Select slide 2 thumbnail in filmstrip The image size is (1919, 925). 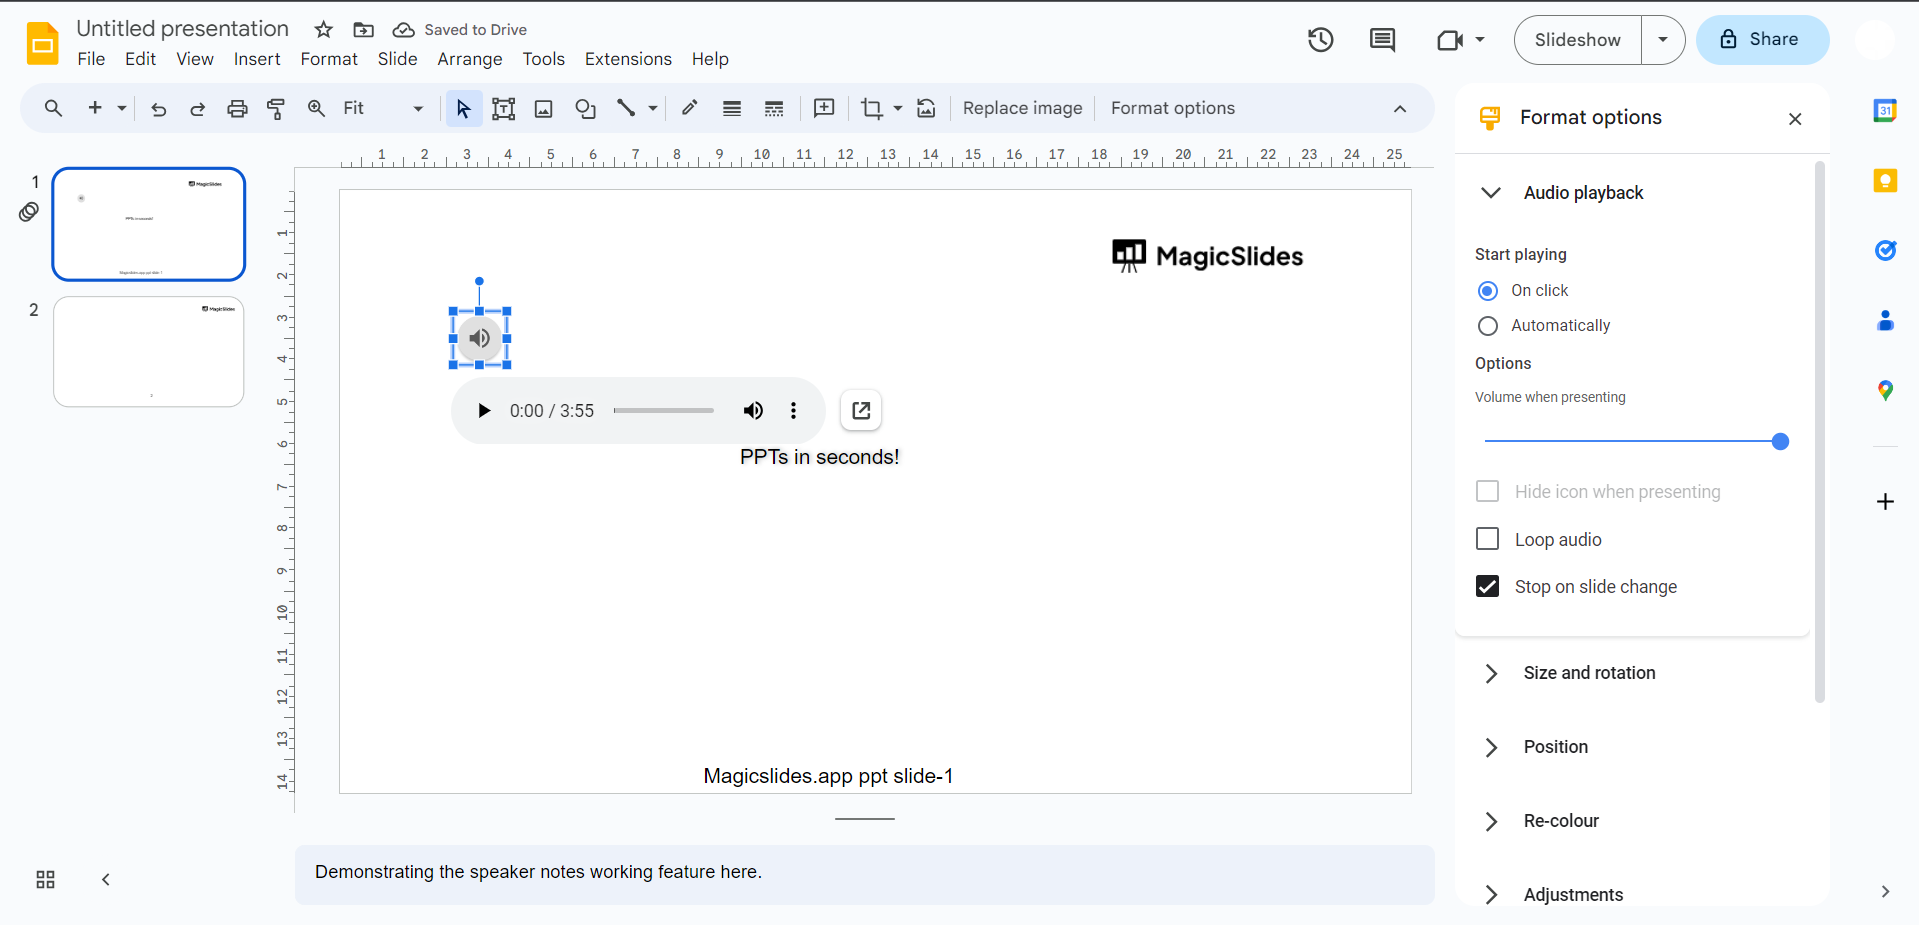coord(149,352)
